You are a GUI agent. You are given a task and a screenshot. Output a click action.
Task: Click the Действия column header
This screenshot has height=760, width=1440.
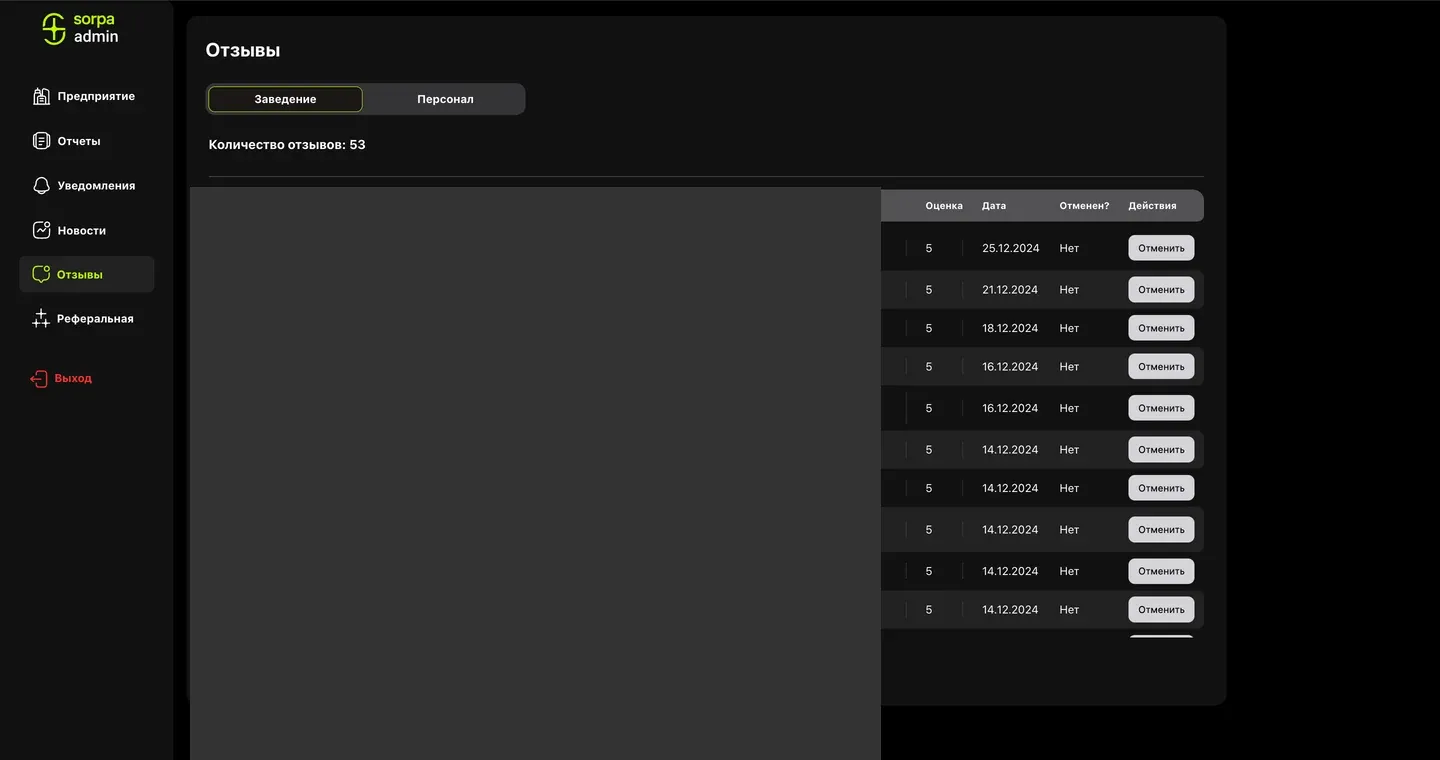click(1152, 206)
